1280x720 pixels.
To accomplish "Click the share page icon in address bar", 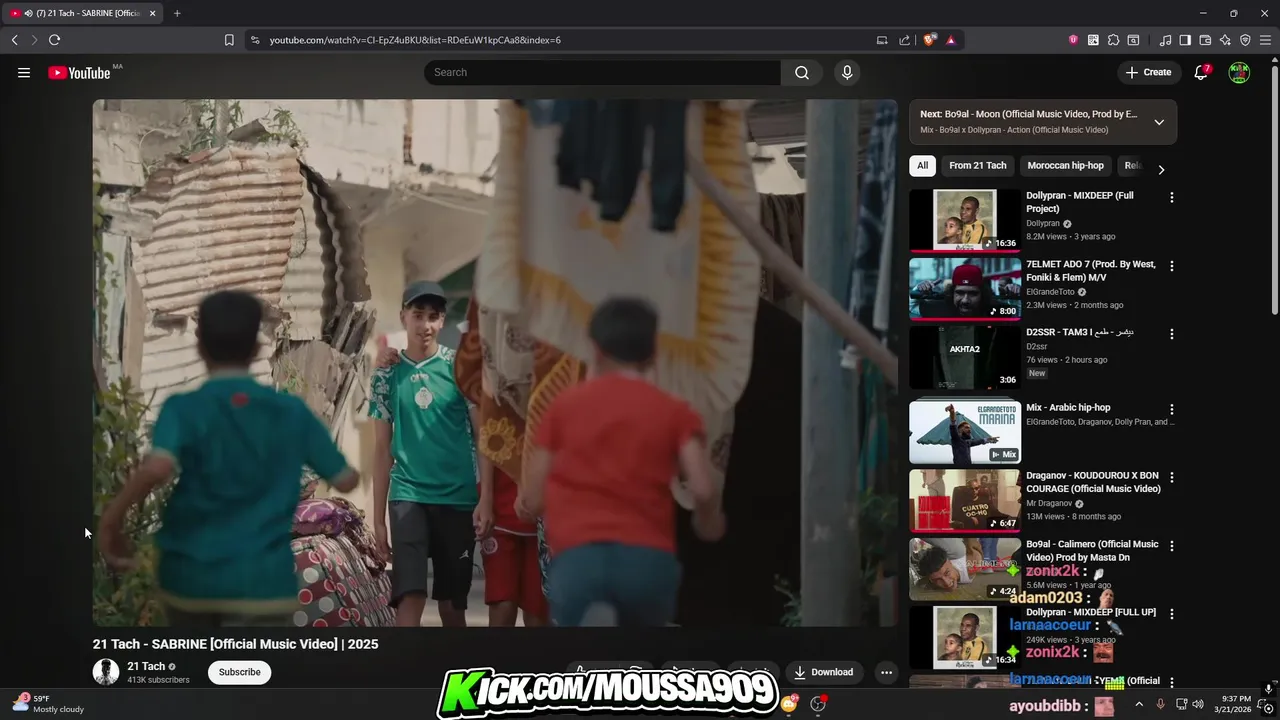I will [905, 40].
